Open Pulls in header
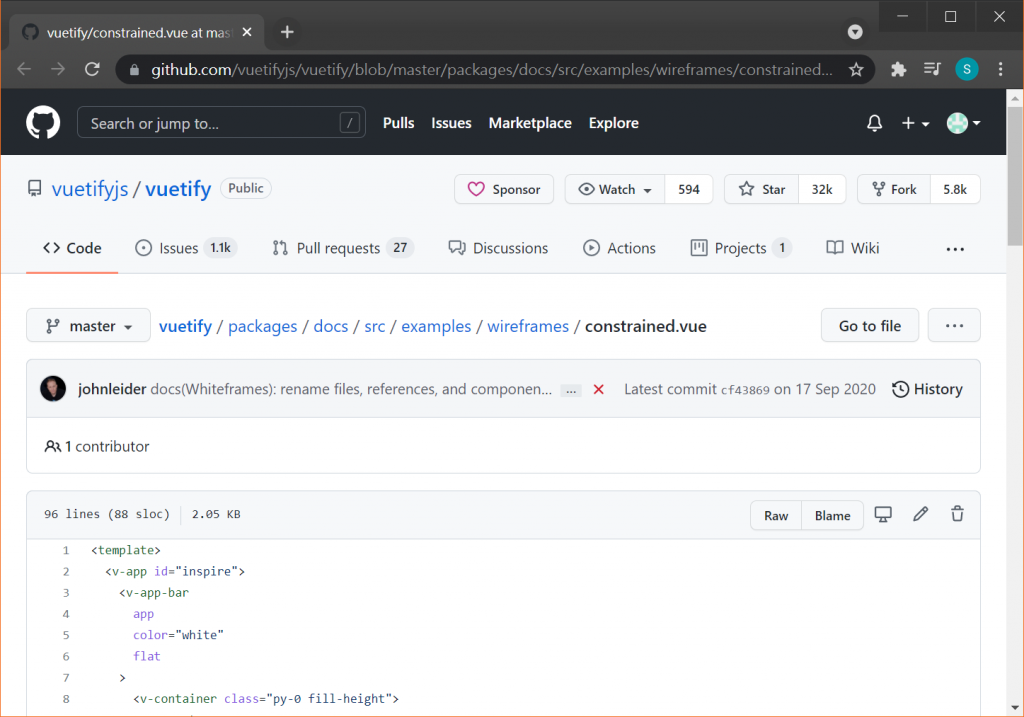 click(x=398, y=123)
